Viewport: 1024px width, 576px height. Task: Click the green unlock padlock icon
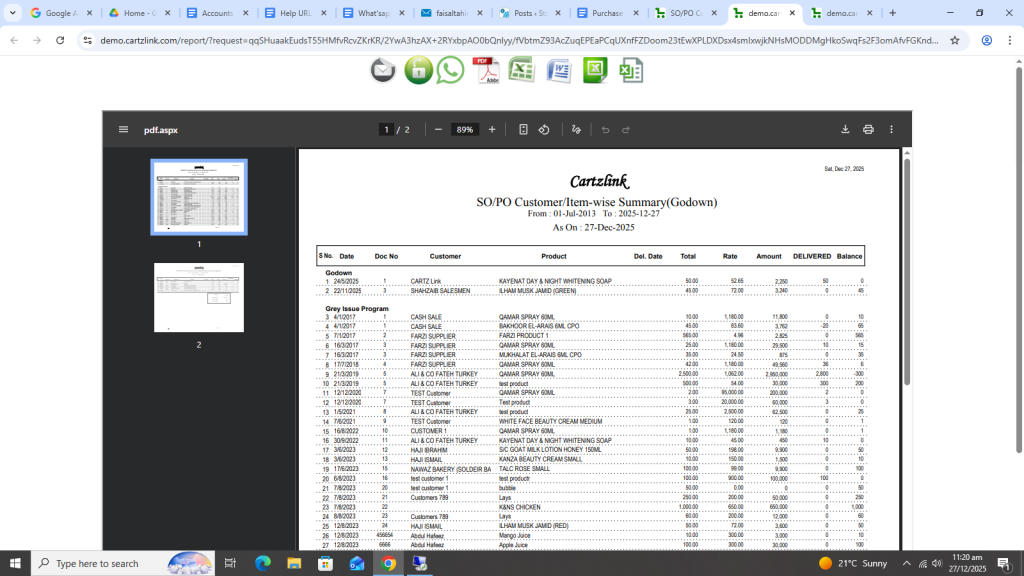(x=418, y=70)
